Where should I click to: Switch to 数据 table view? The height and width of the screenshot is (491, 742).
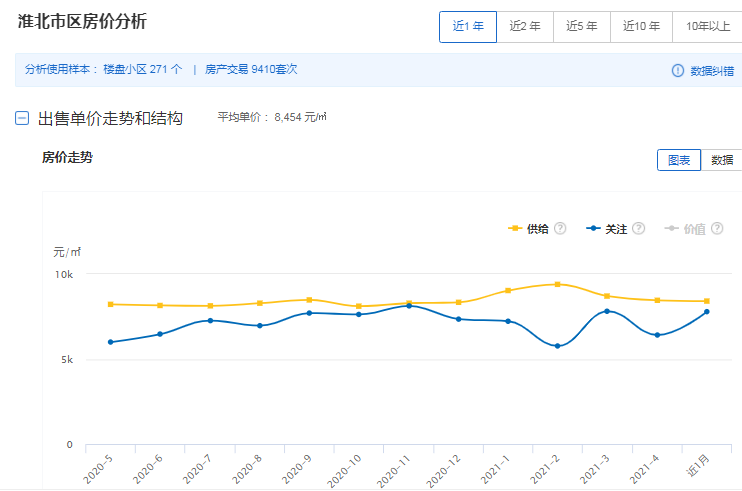coord(722,160)
